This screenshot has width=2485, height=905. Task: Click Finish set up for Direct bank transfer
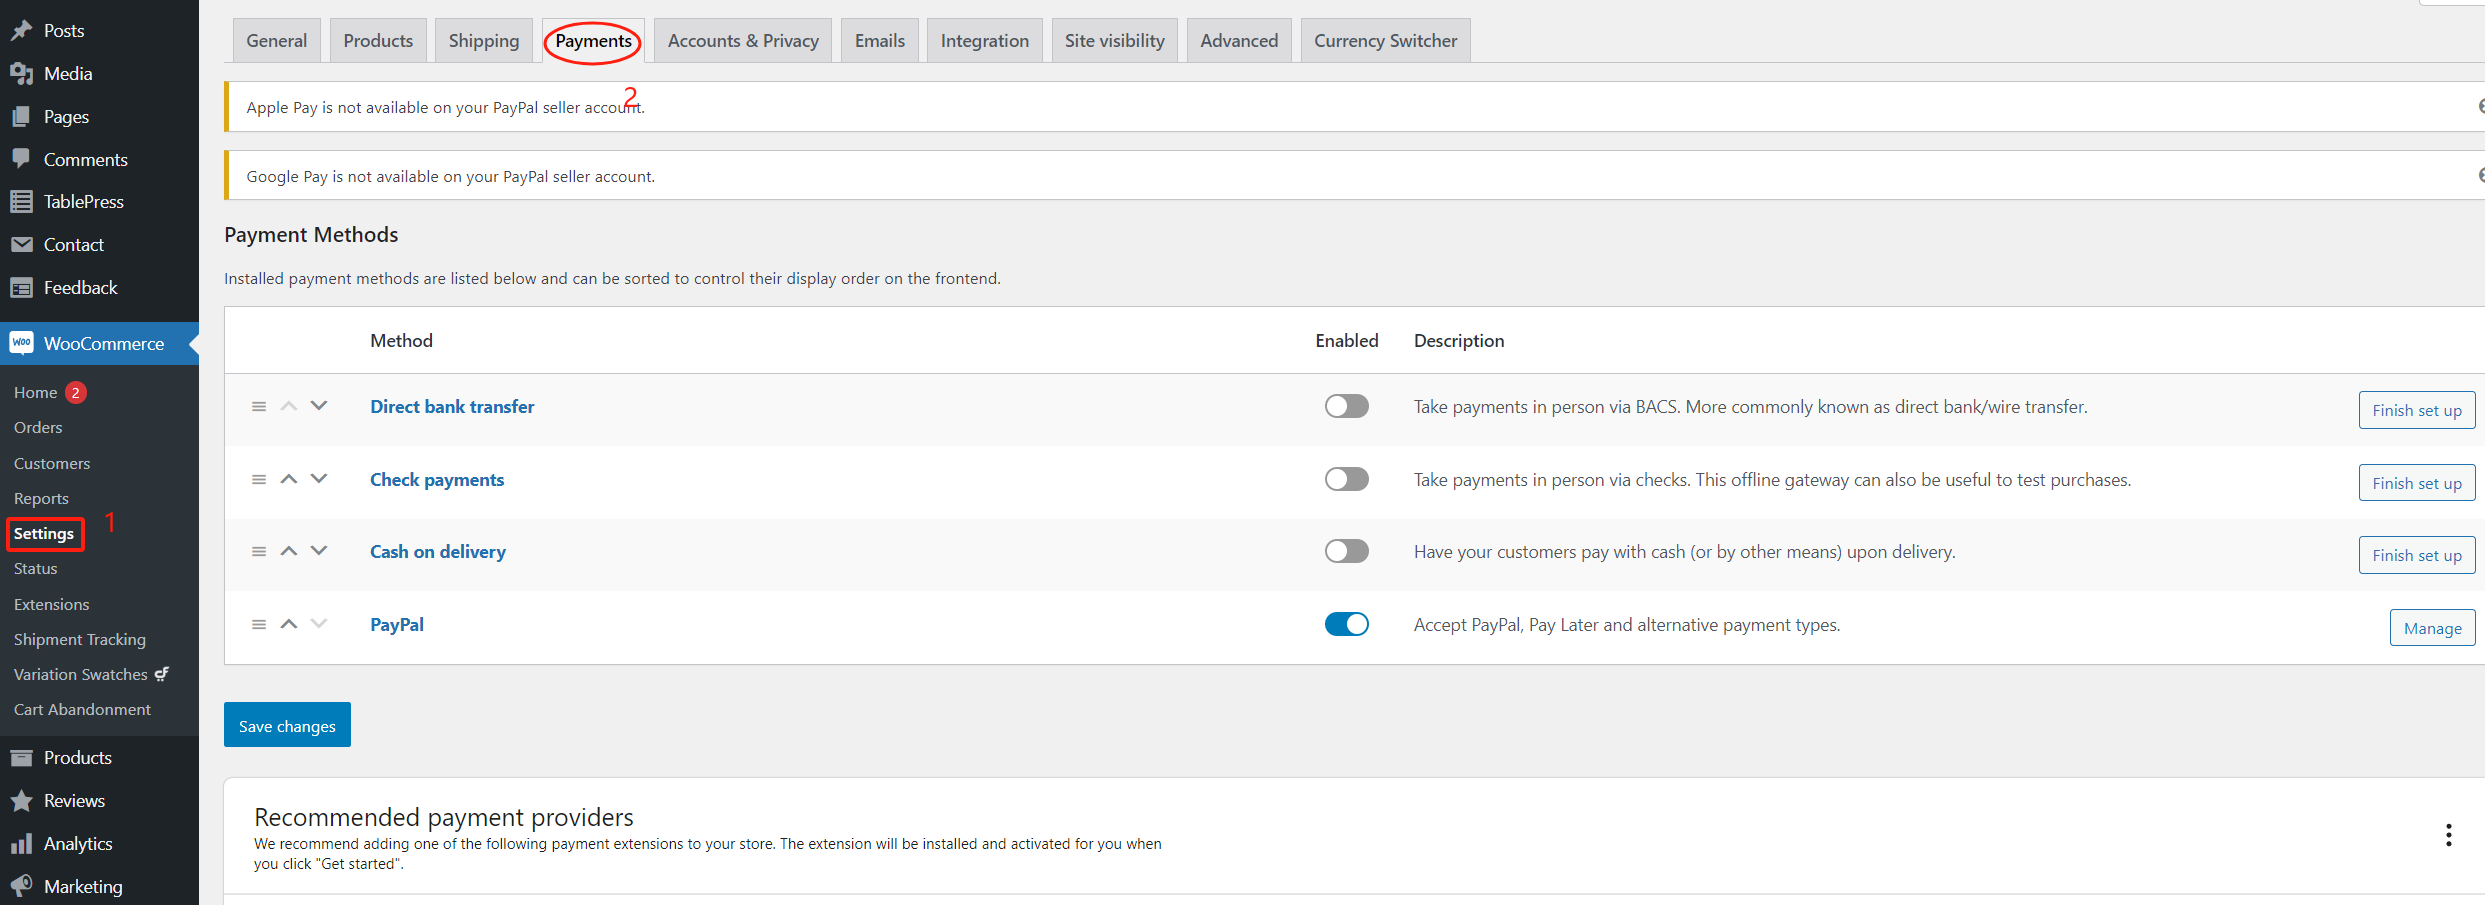point(2417,410)
